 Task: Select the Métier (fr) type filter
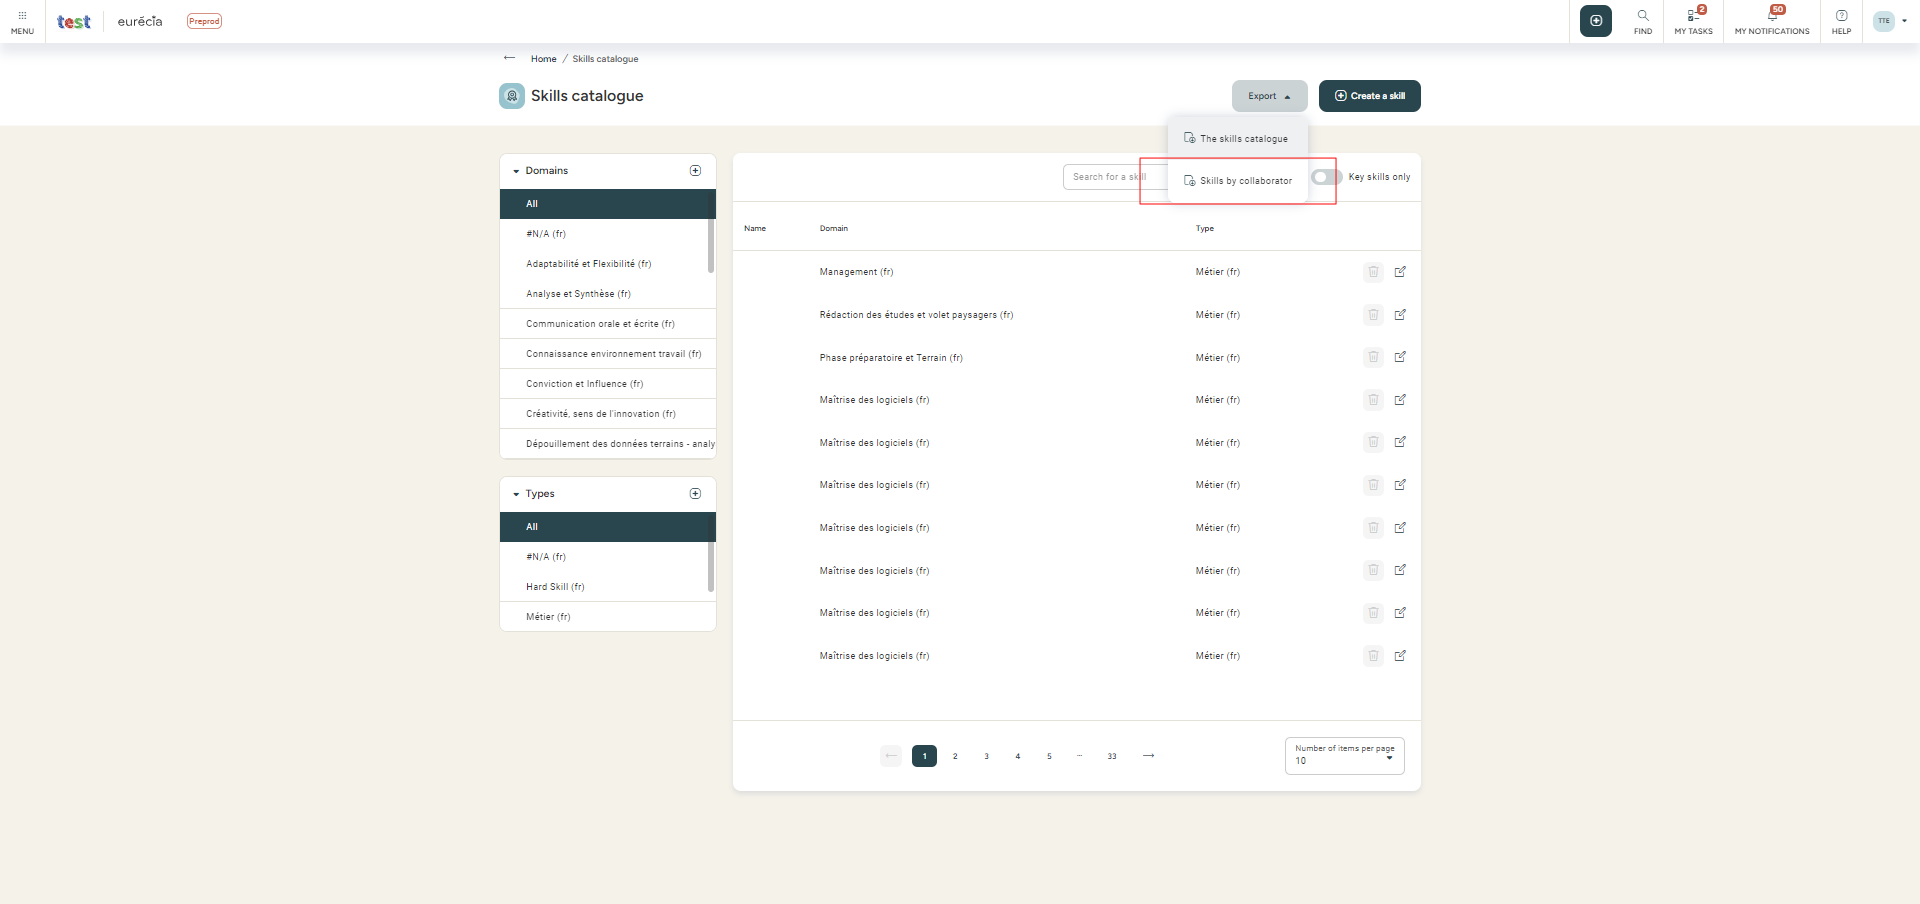pyautogui.click(x=548, y=616)
